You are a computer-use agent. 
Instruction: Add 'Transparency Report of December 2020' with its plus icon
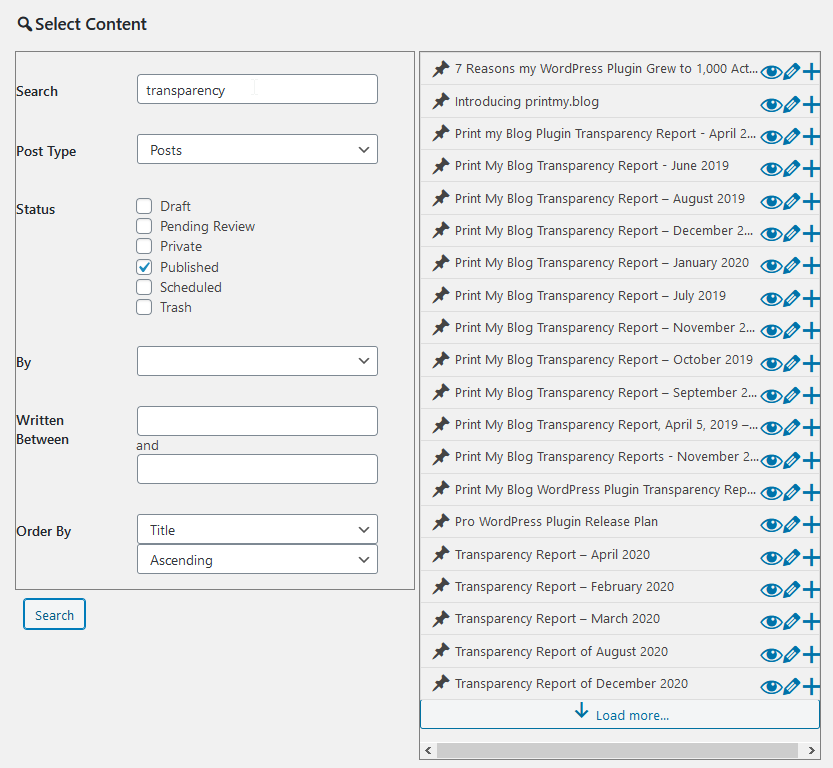coord(811,686)
